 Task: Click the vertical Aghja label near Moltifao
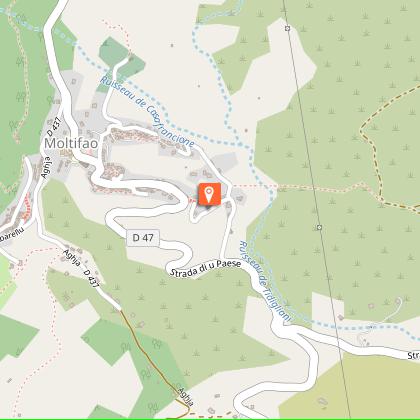click(x=46, y=167)
